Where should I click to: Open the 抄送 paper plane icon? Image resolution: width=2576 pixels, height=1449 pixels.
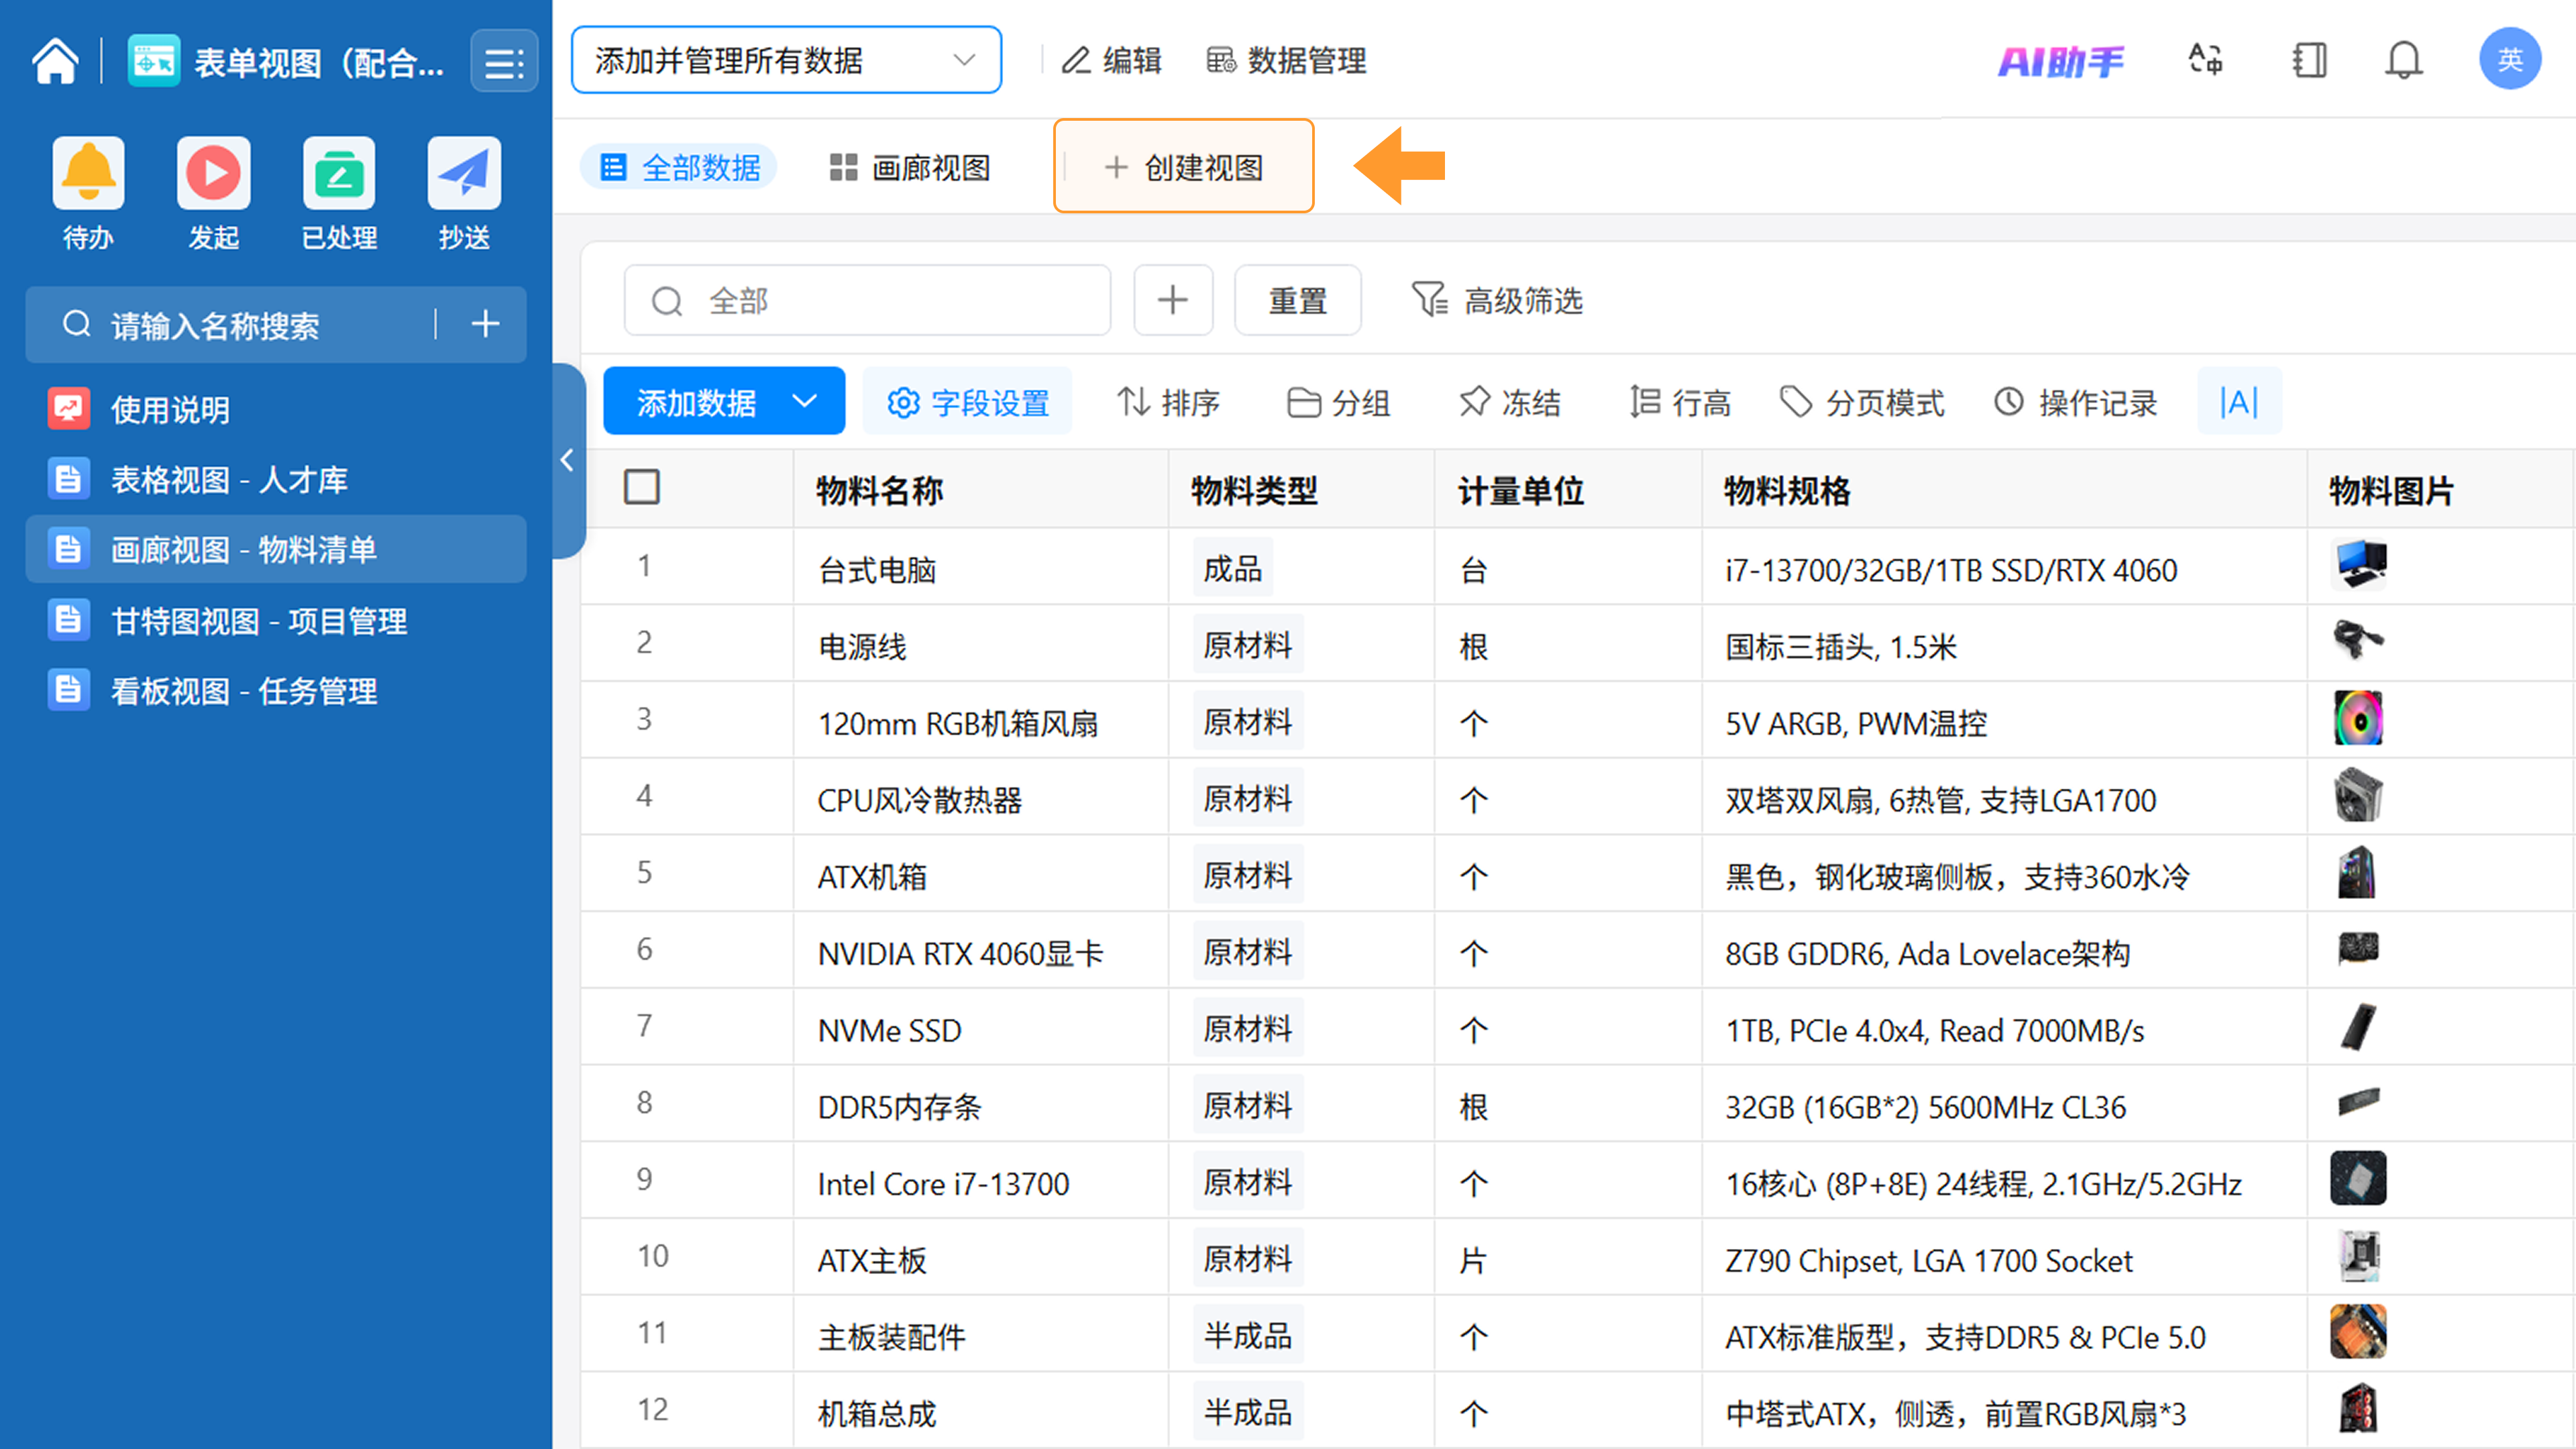point(464,173)
